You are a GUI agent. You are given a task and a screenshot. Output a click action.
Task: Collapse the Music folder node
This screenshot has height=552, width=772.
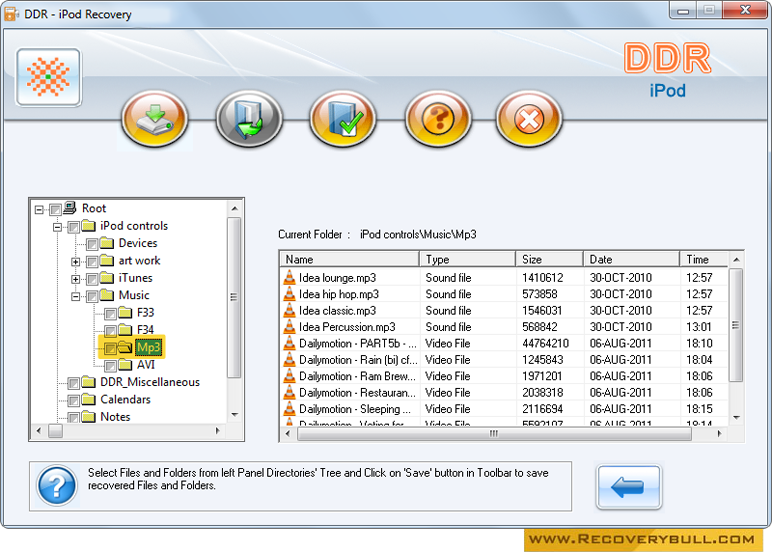(75, 296)
